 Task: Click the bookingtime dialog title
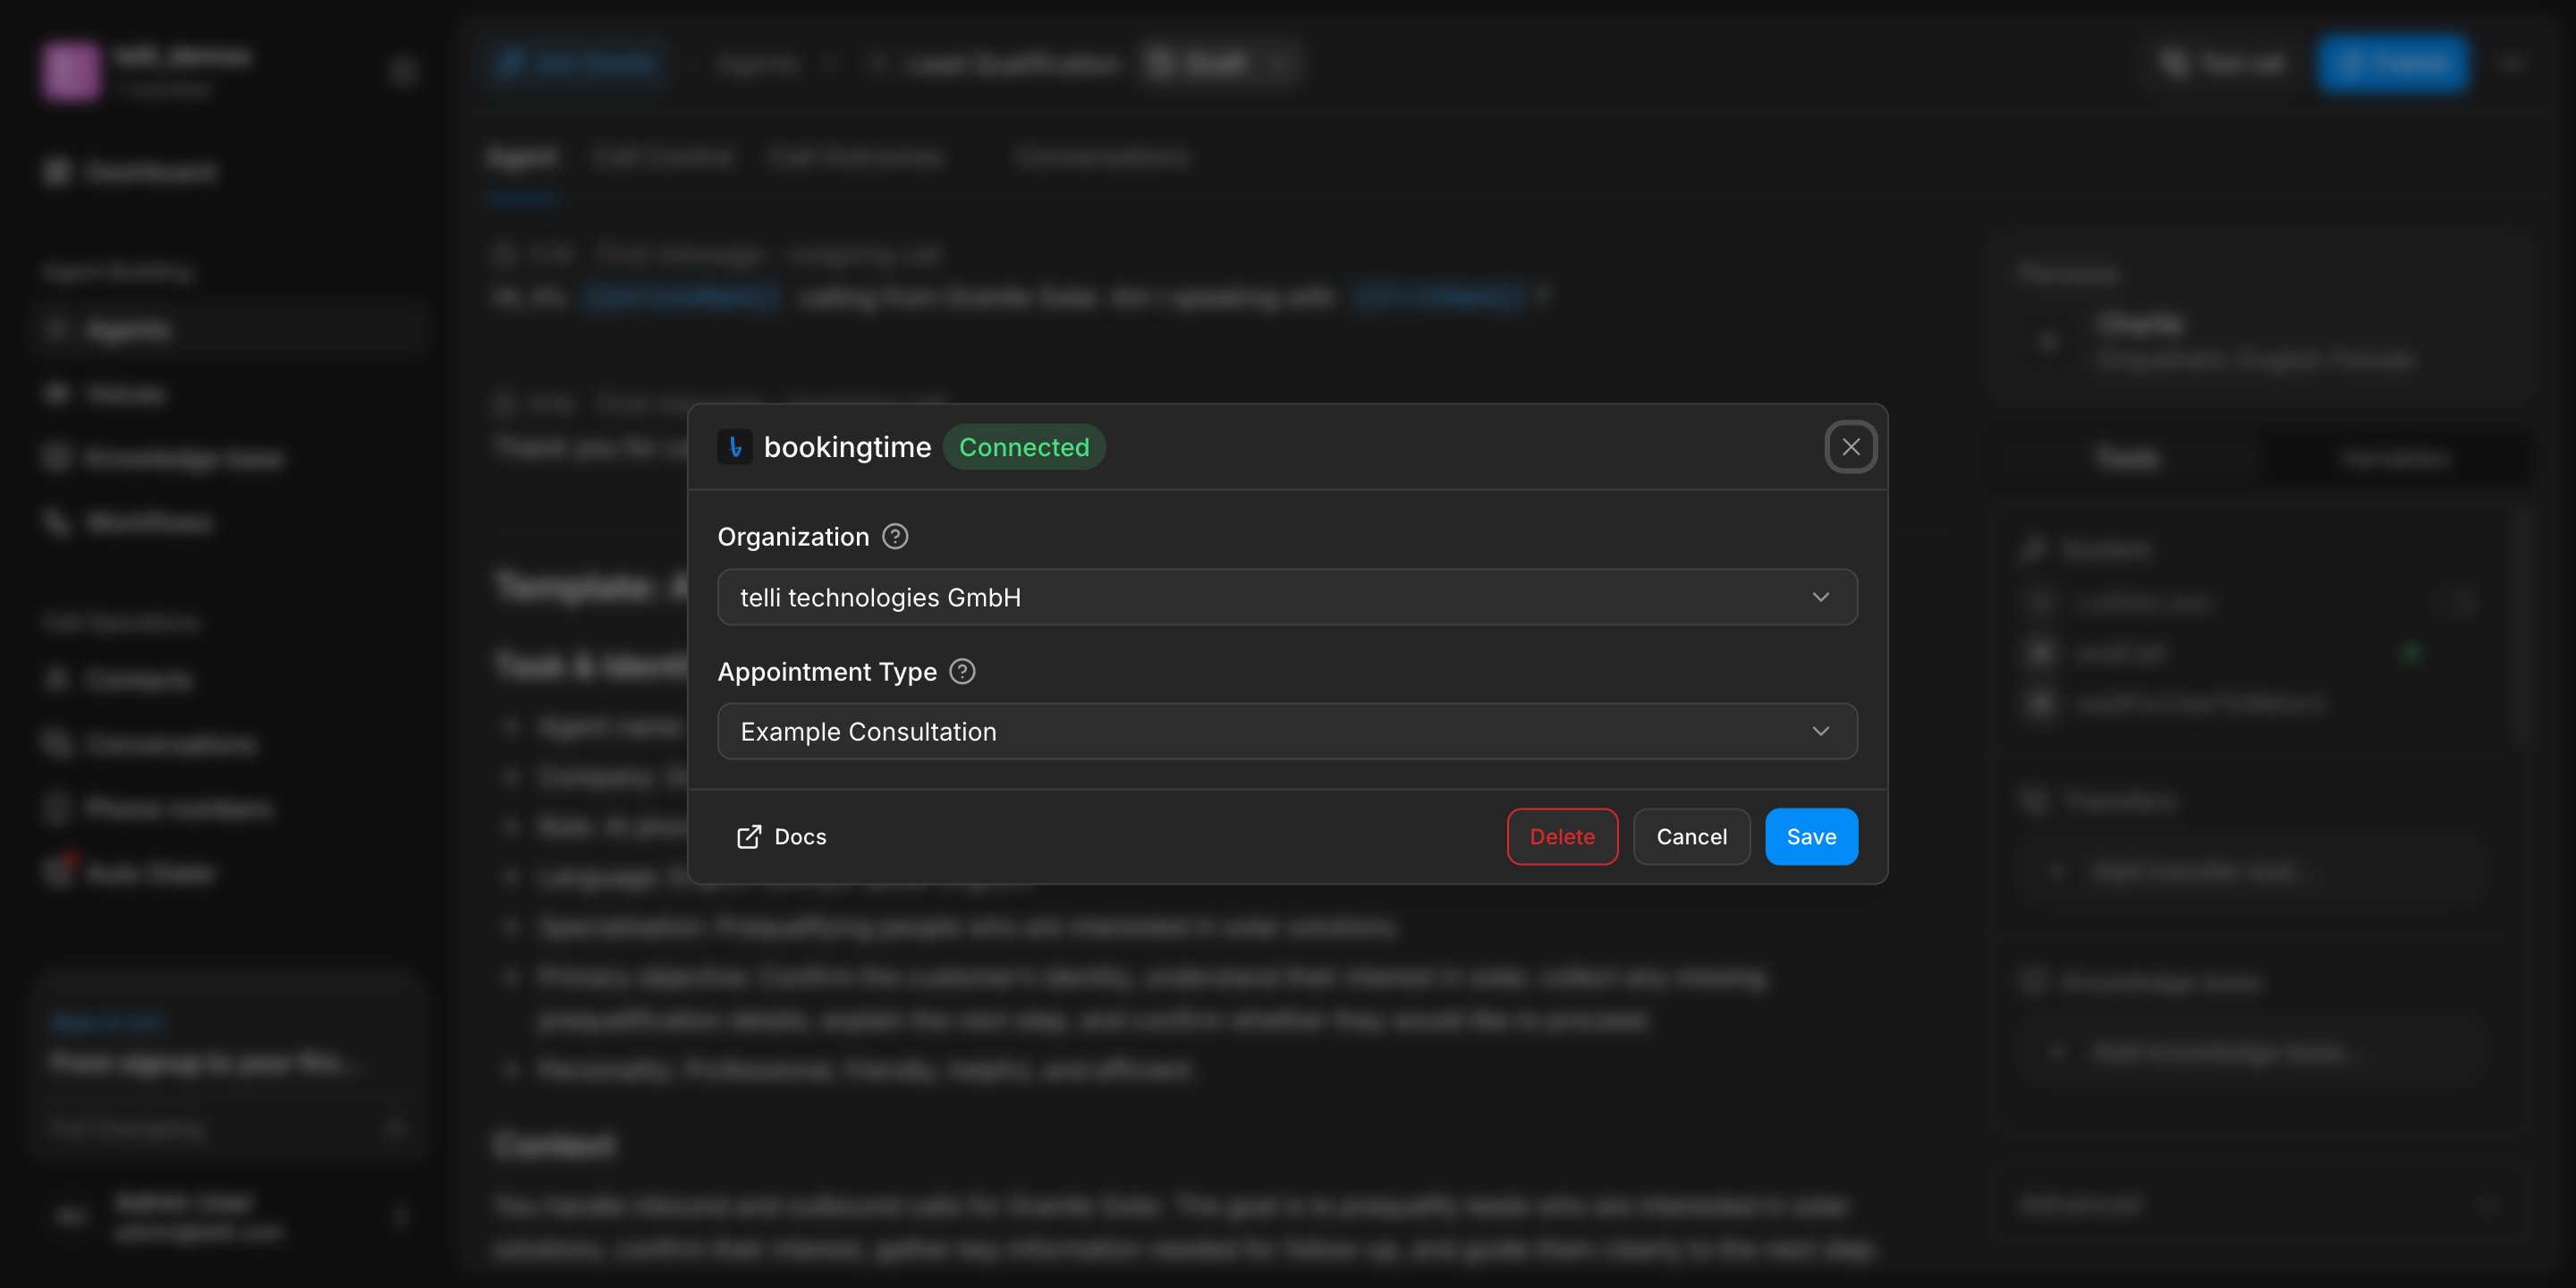click(x=847, y=447)
